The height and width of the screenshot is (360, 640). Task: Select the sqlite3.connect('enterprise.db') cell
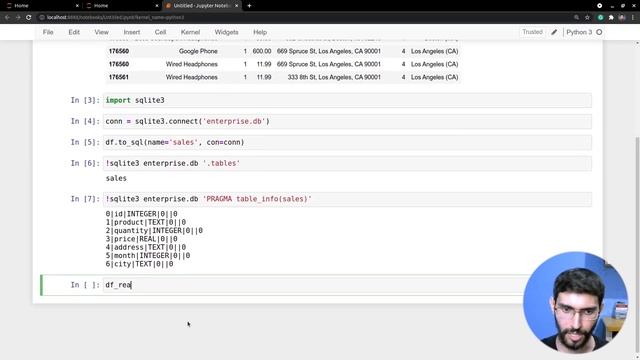(x=347, y=121)
